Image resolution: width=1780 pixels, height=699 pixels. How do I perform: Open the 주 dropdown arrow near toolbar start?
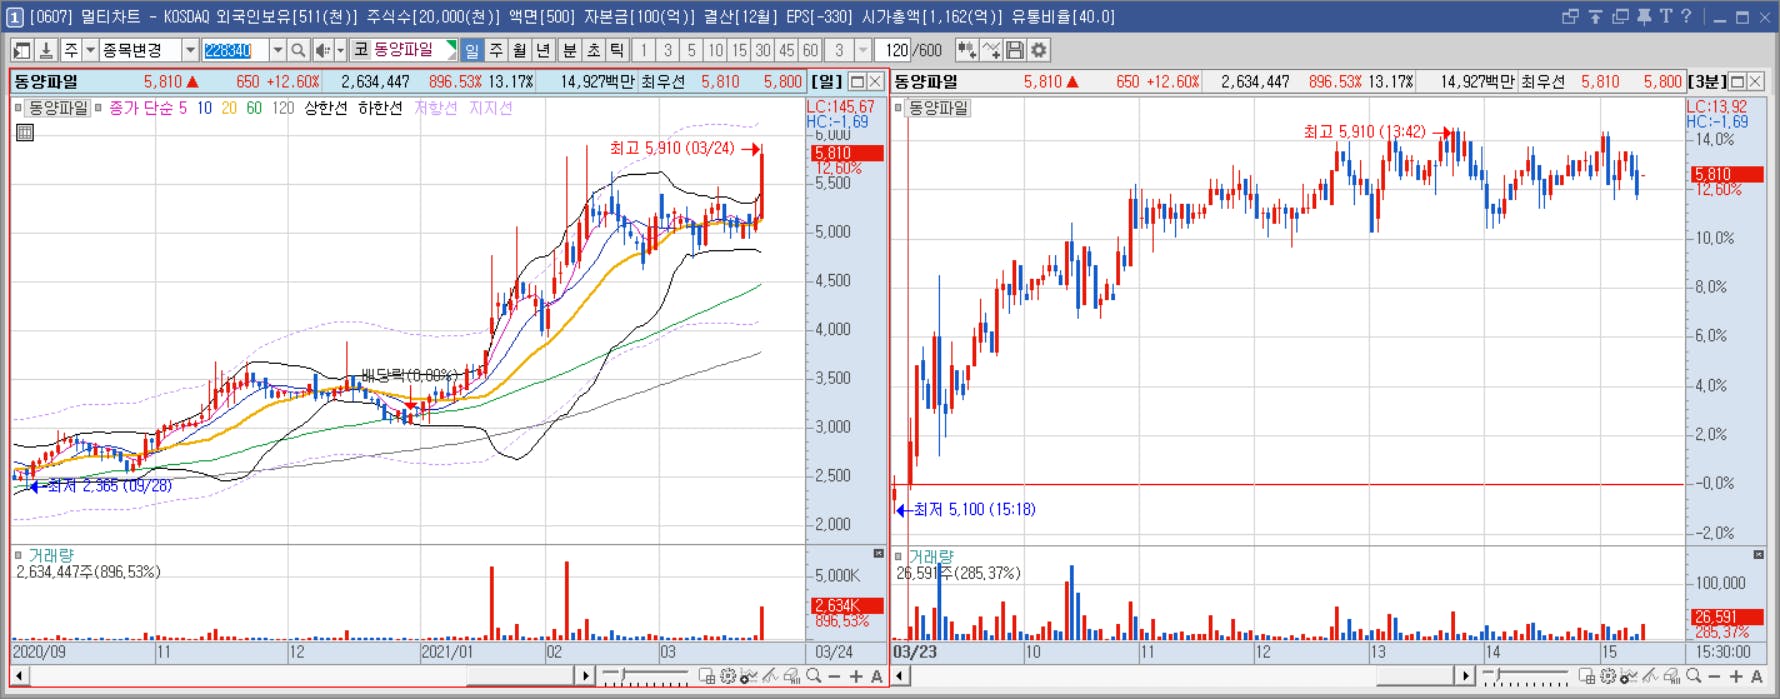pyautogui.click(x=90, y=50)
